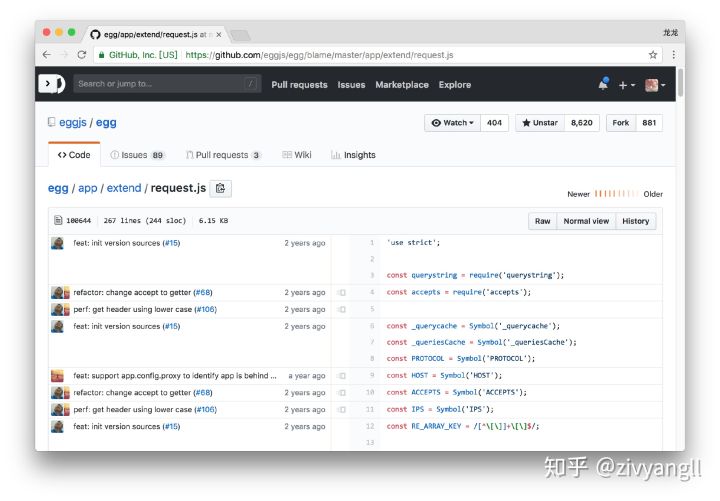
Task: Open the eggjs organization link
Action: click(73, 123)
